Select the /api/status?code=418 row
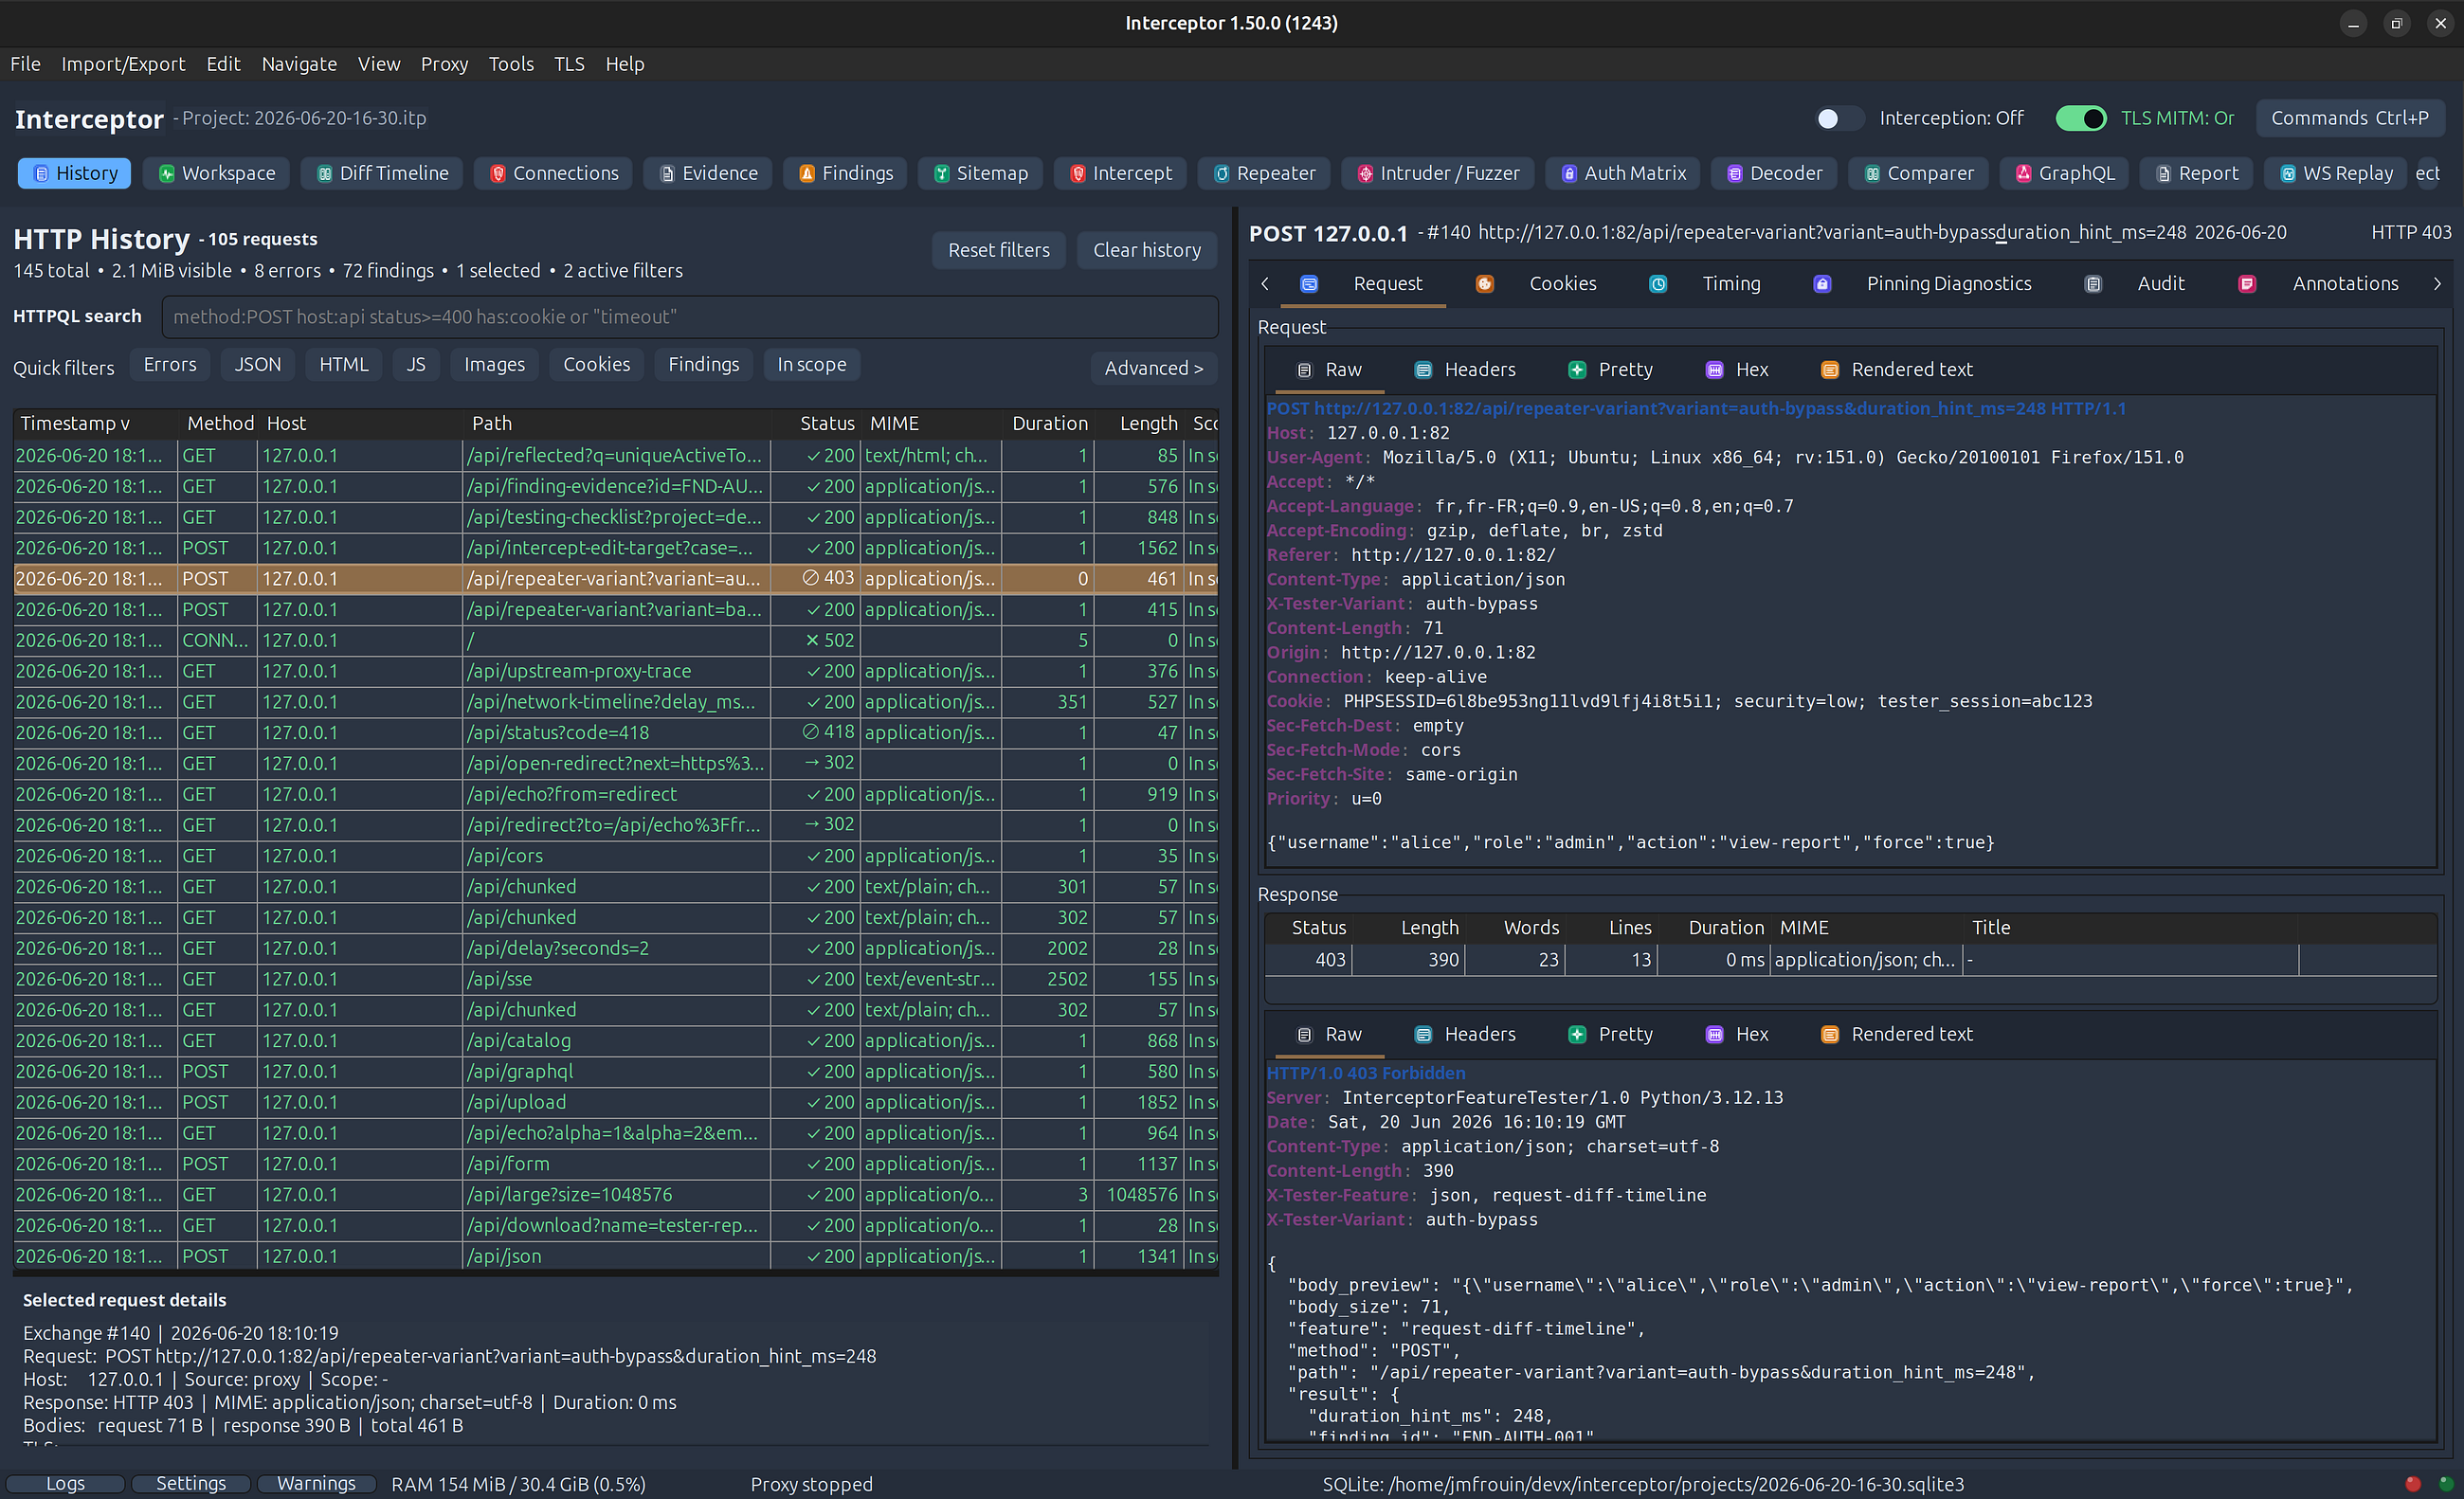 pyautogui.click(x=615, y=733)
